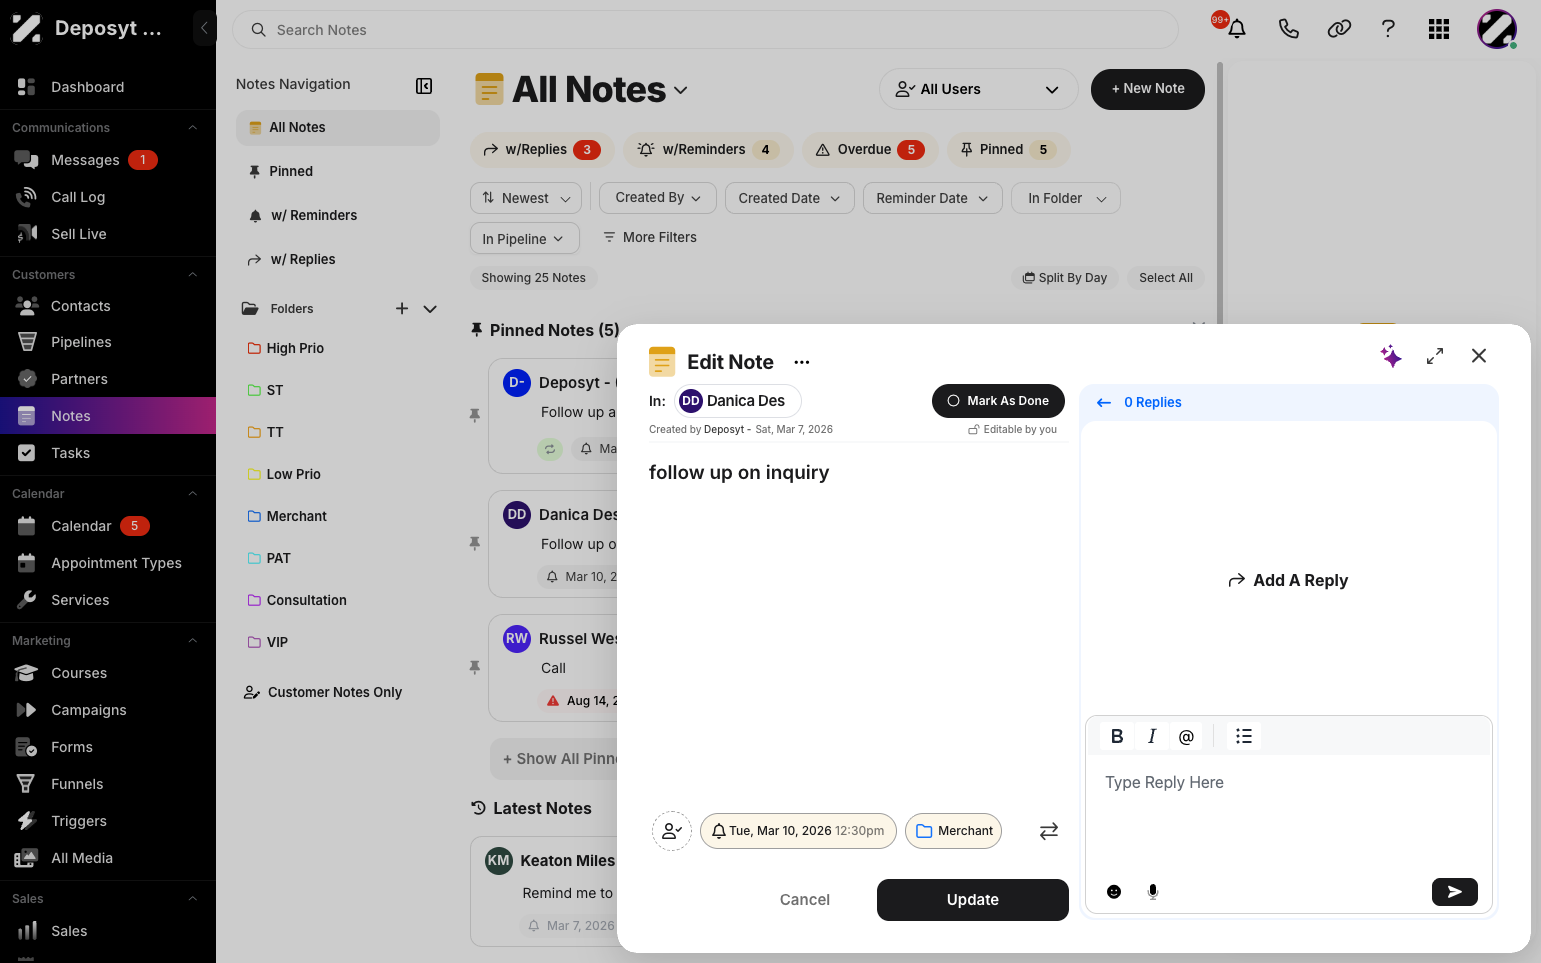
Task: Open the Created By filter dropdown
Action: 658,198
